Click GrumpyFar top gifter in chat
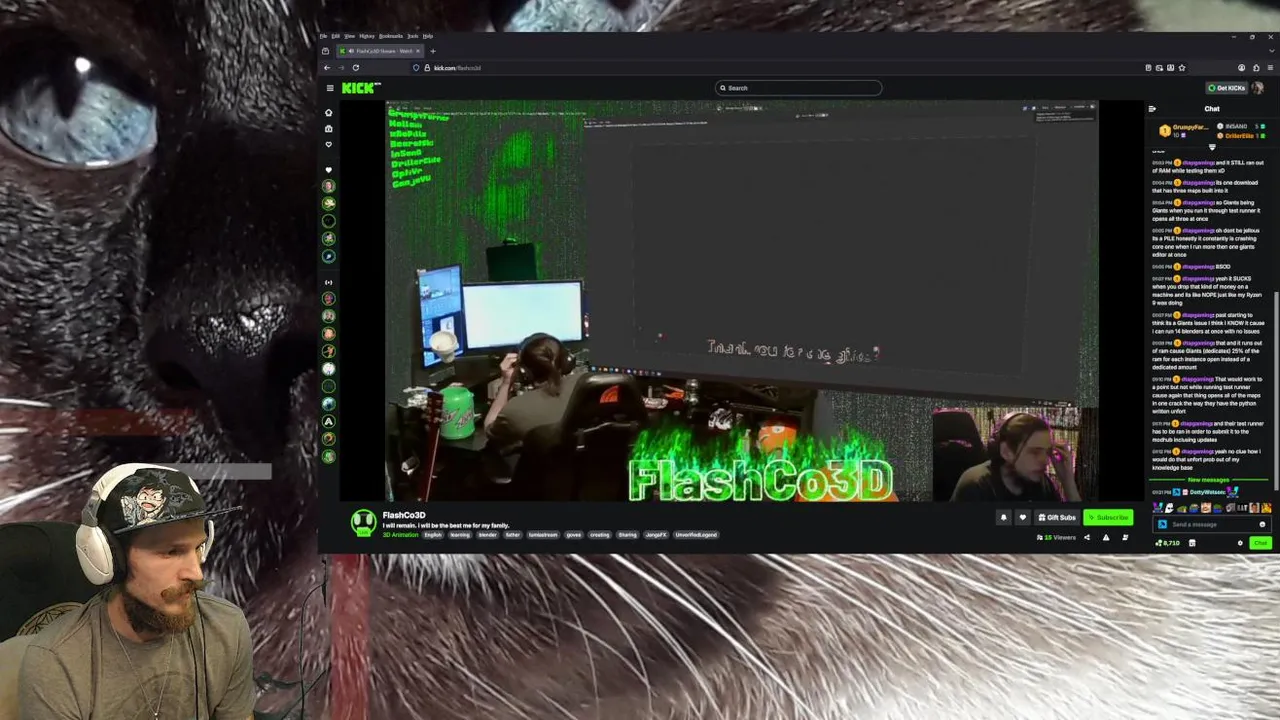The image size is (1280, 720). click(1186, 131)
